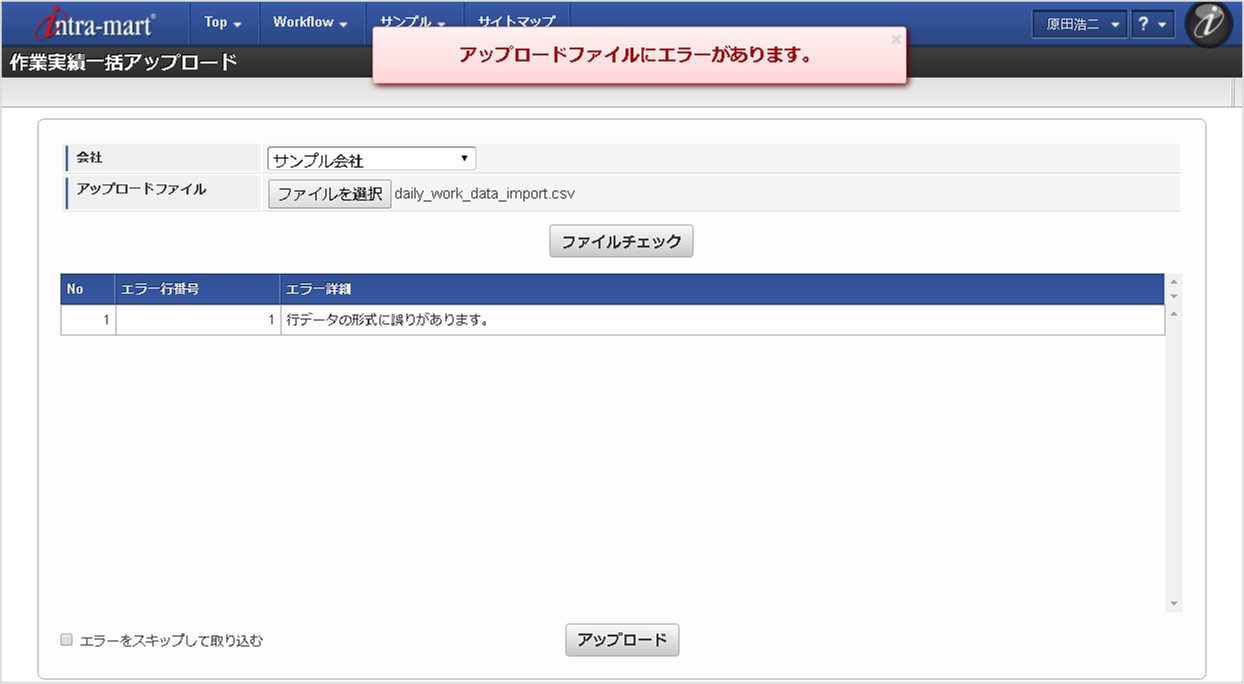
Task: Open the サンプル会社 company dropdown
Action: [371, 159]
